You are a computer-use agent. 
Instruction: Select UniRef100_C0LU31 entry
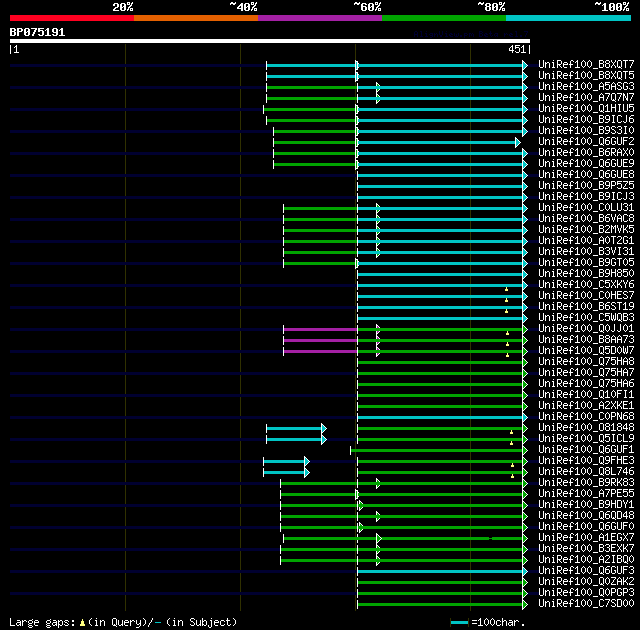coord(586,208)
